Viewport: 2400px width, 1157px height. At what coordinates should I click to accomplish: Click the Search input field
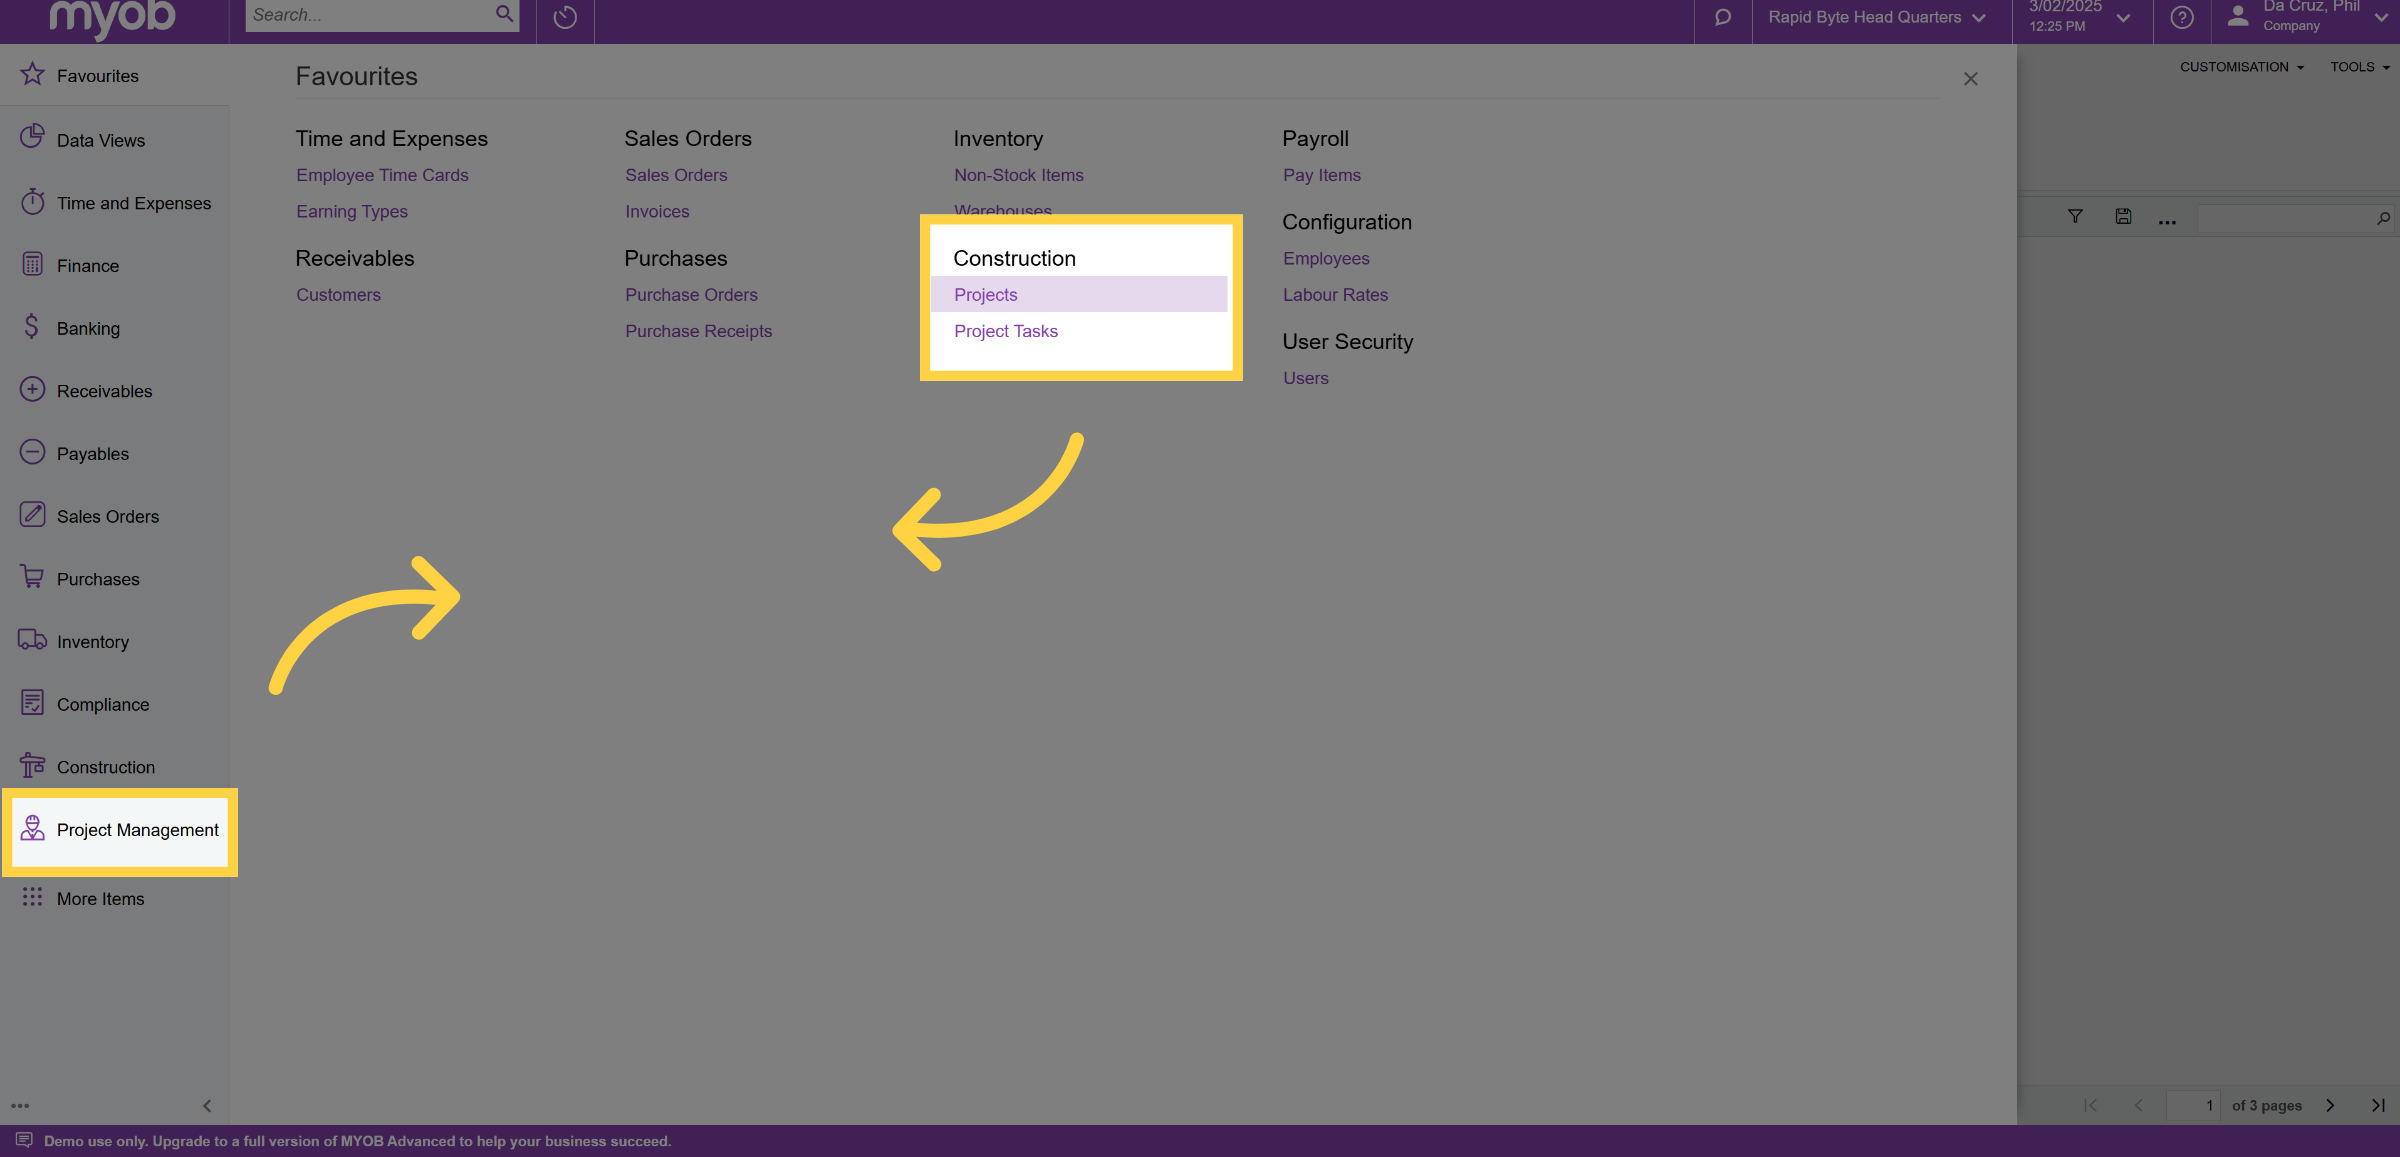369,15
